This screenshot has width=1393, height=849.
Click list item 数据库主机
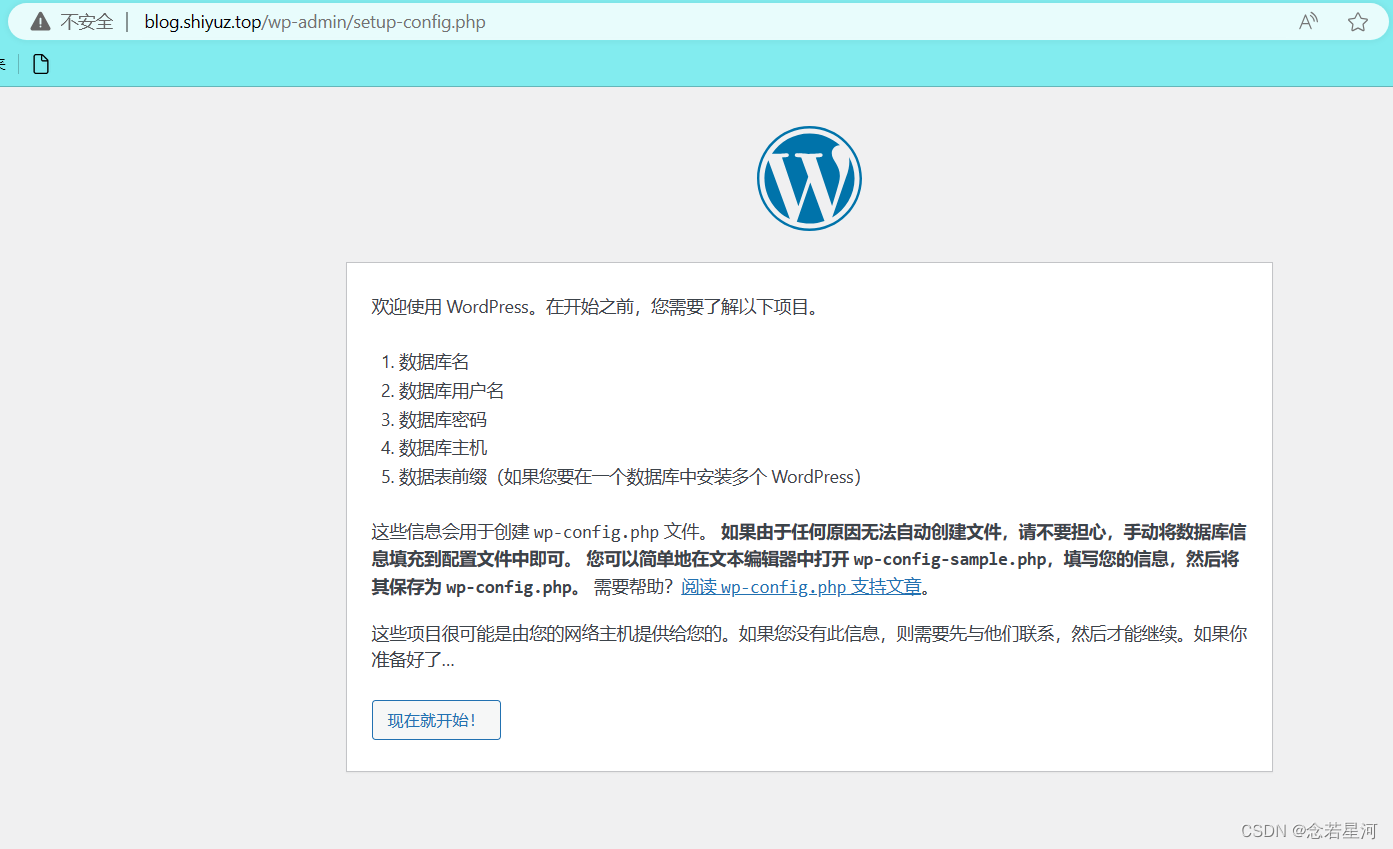tap(442, 448)
